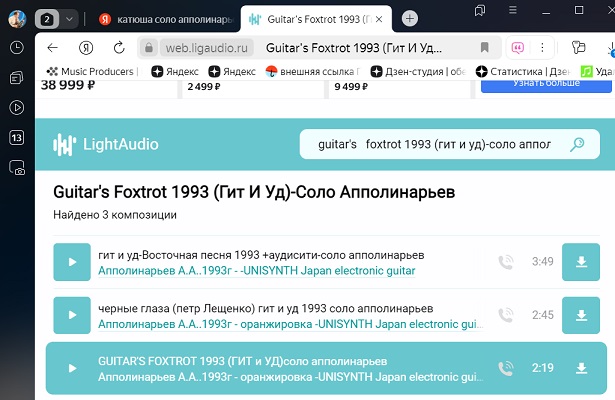
Task: Click the Yandex home Я button
Action: tap(86, 48)
